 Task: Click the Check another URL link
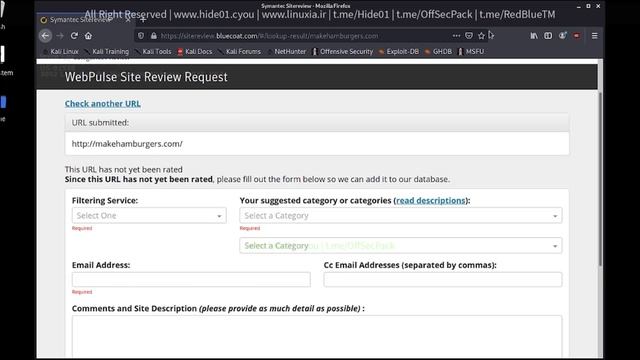(x=102, y=104)
